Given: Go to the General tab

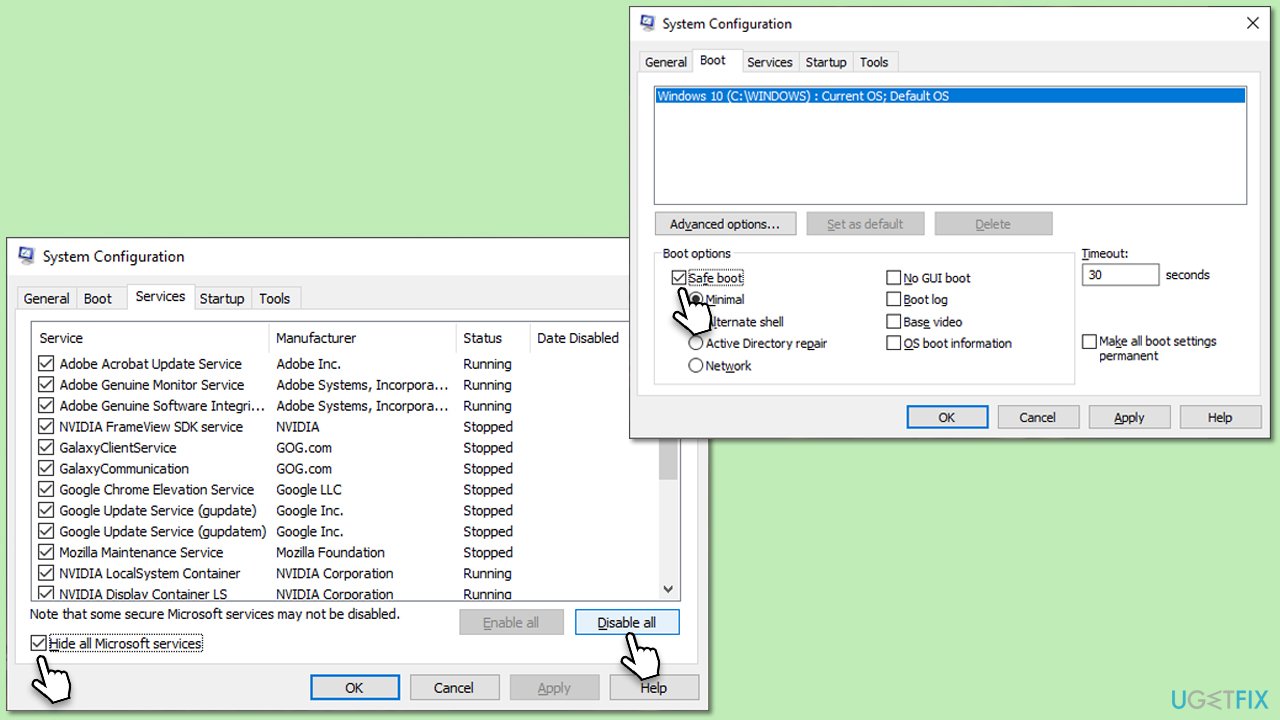Looking at the screenshot, I should [x=665, y=62].
